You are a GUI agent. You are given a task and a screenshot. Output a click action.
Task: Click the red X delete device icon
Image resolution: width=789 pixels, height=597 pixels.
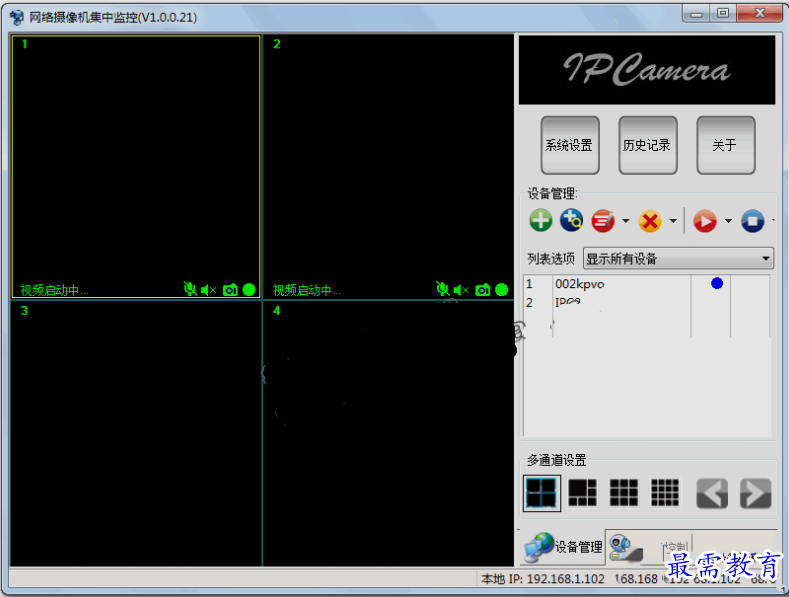coord(650,220)
